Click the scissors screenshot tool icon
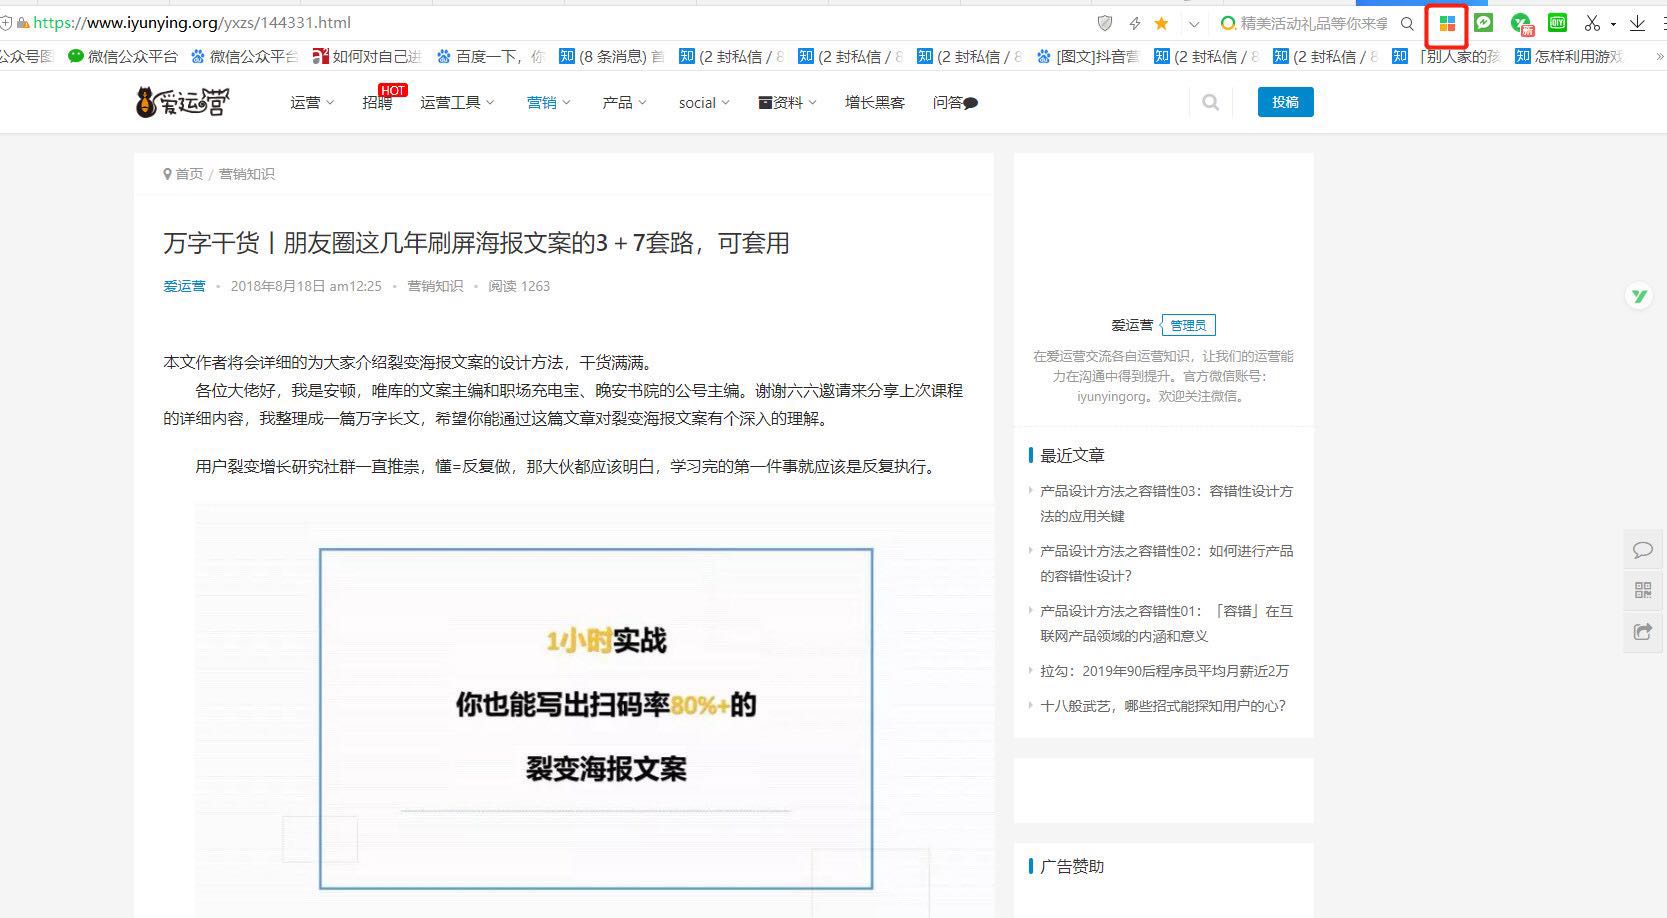This screenshot has width=1667, height=918. [x=1592, y=23]
